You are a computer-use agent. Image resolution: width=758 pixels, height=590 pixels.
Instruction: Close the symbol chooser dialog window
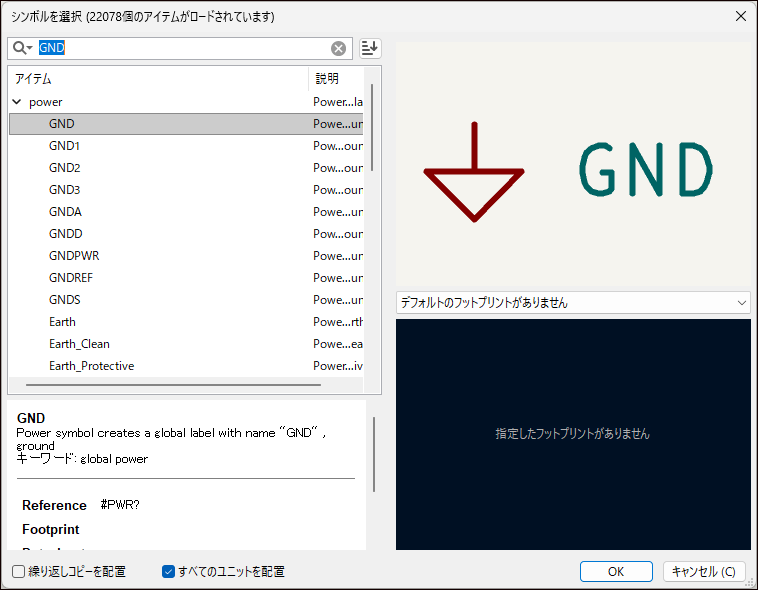tap(740, 16)
